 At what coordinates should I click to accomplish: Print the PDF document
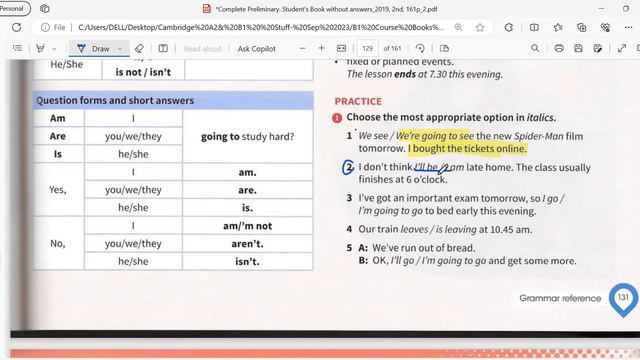tap(559, 48)
